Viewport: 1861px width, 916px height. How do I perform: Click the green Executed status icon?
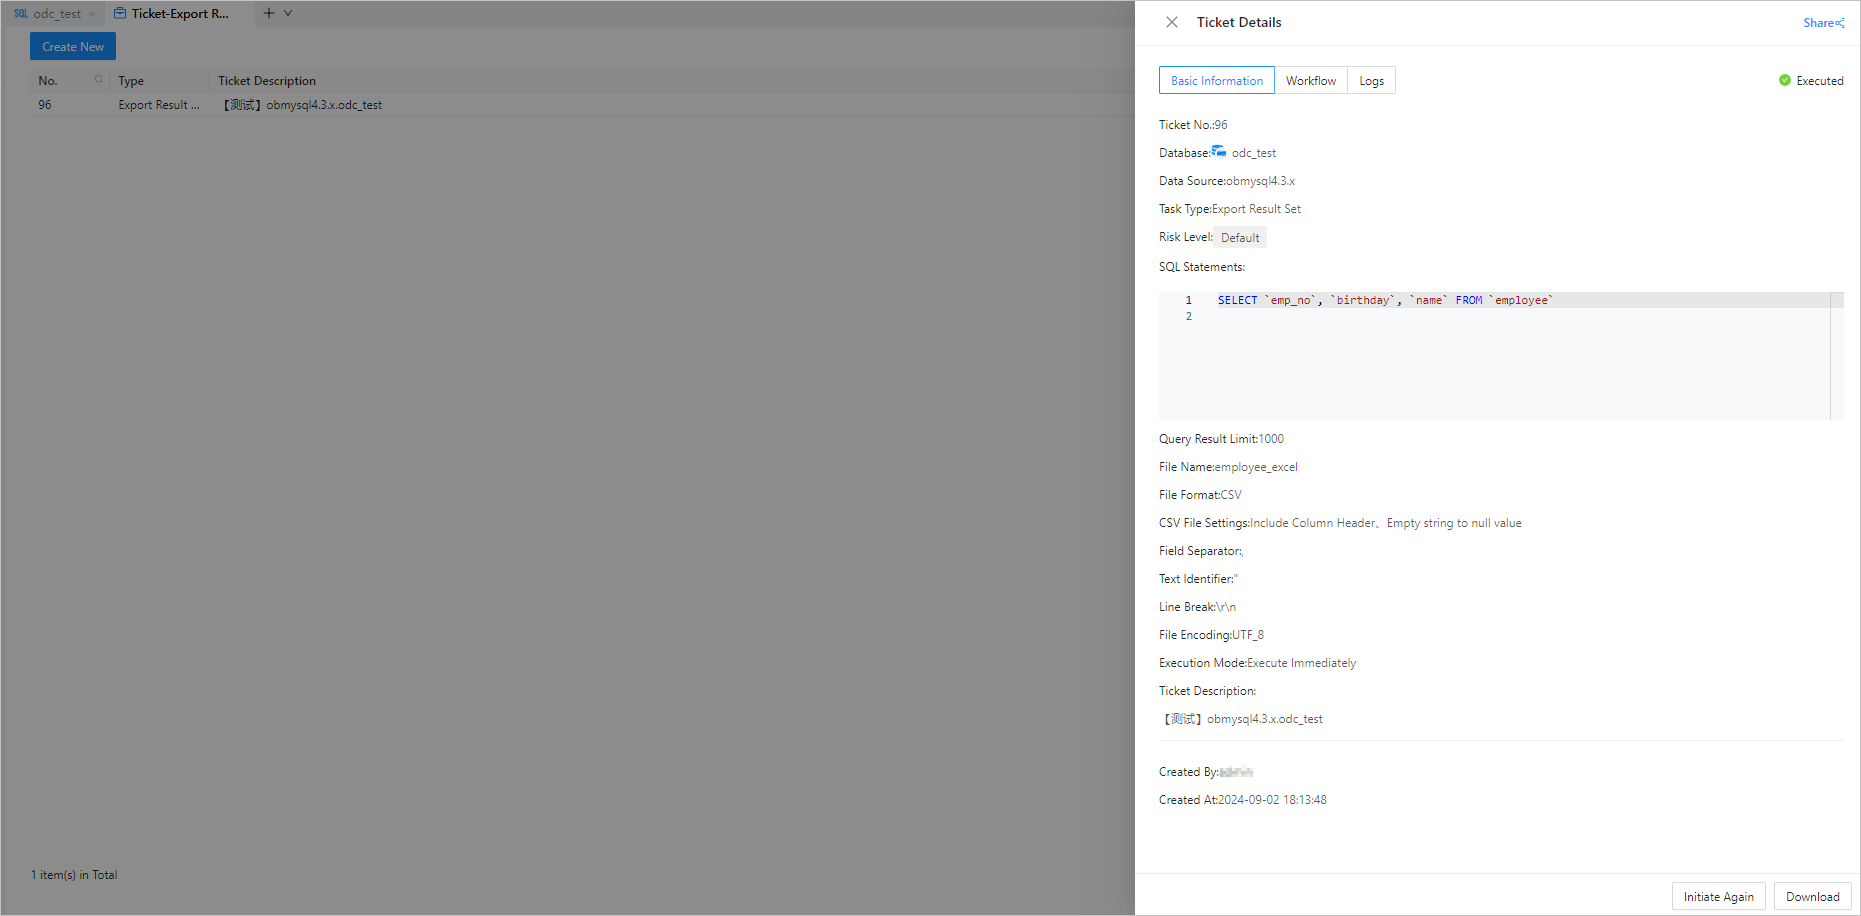tap(1785, 81)
